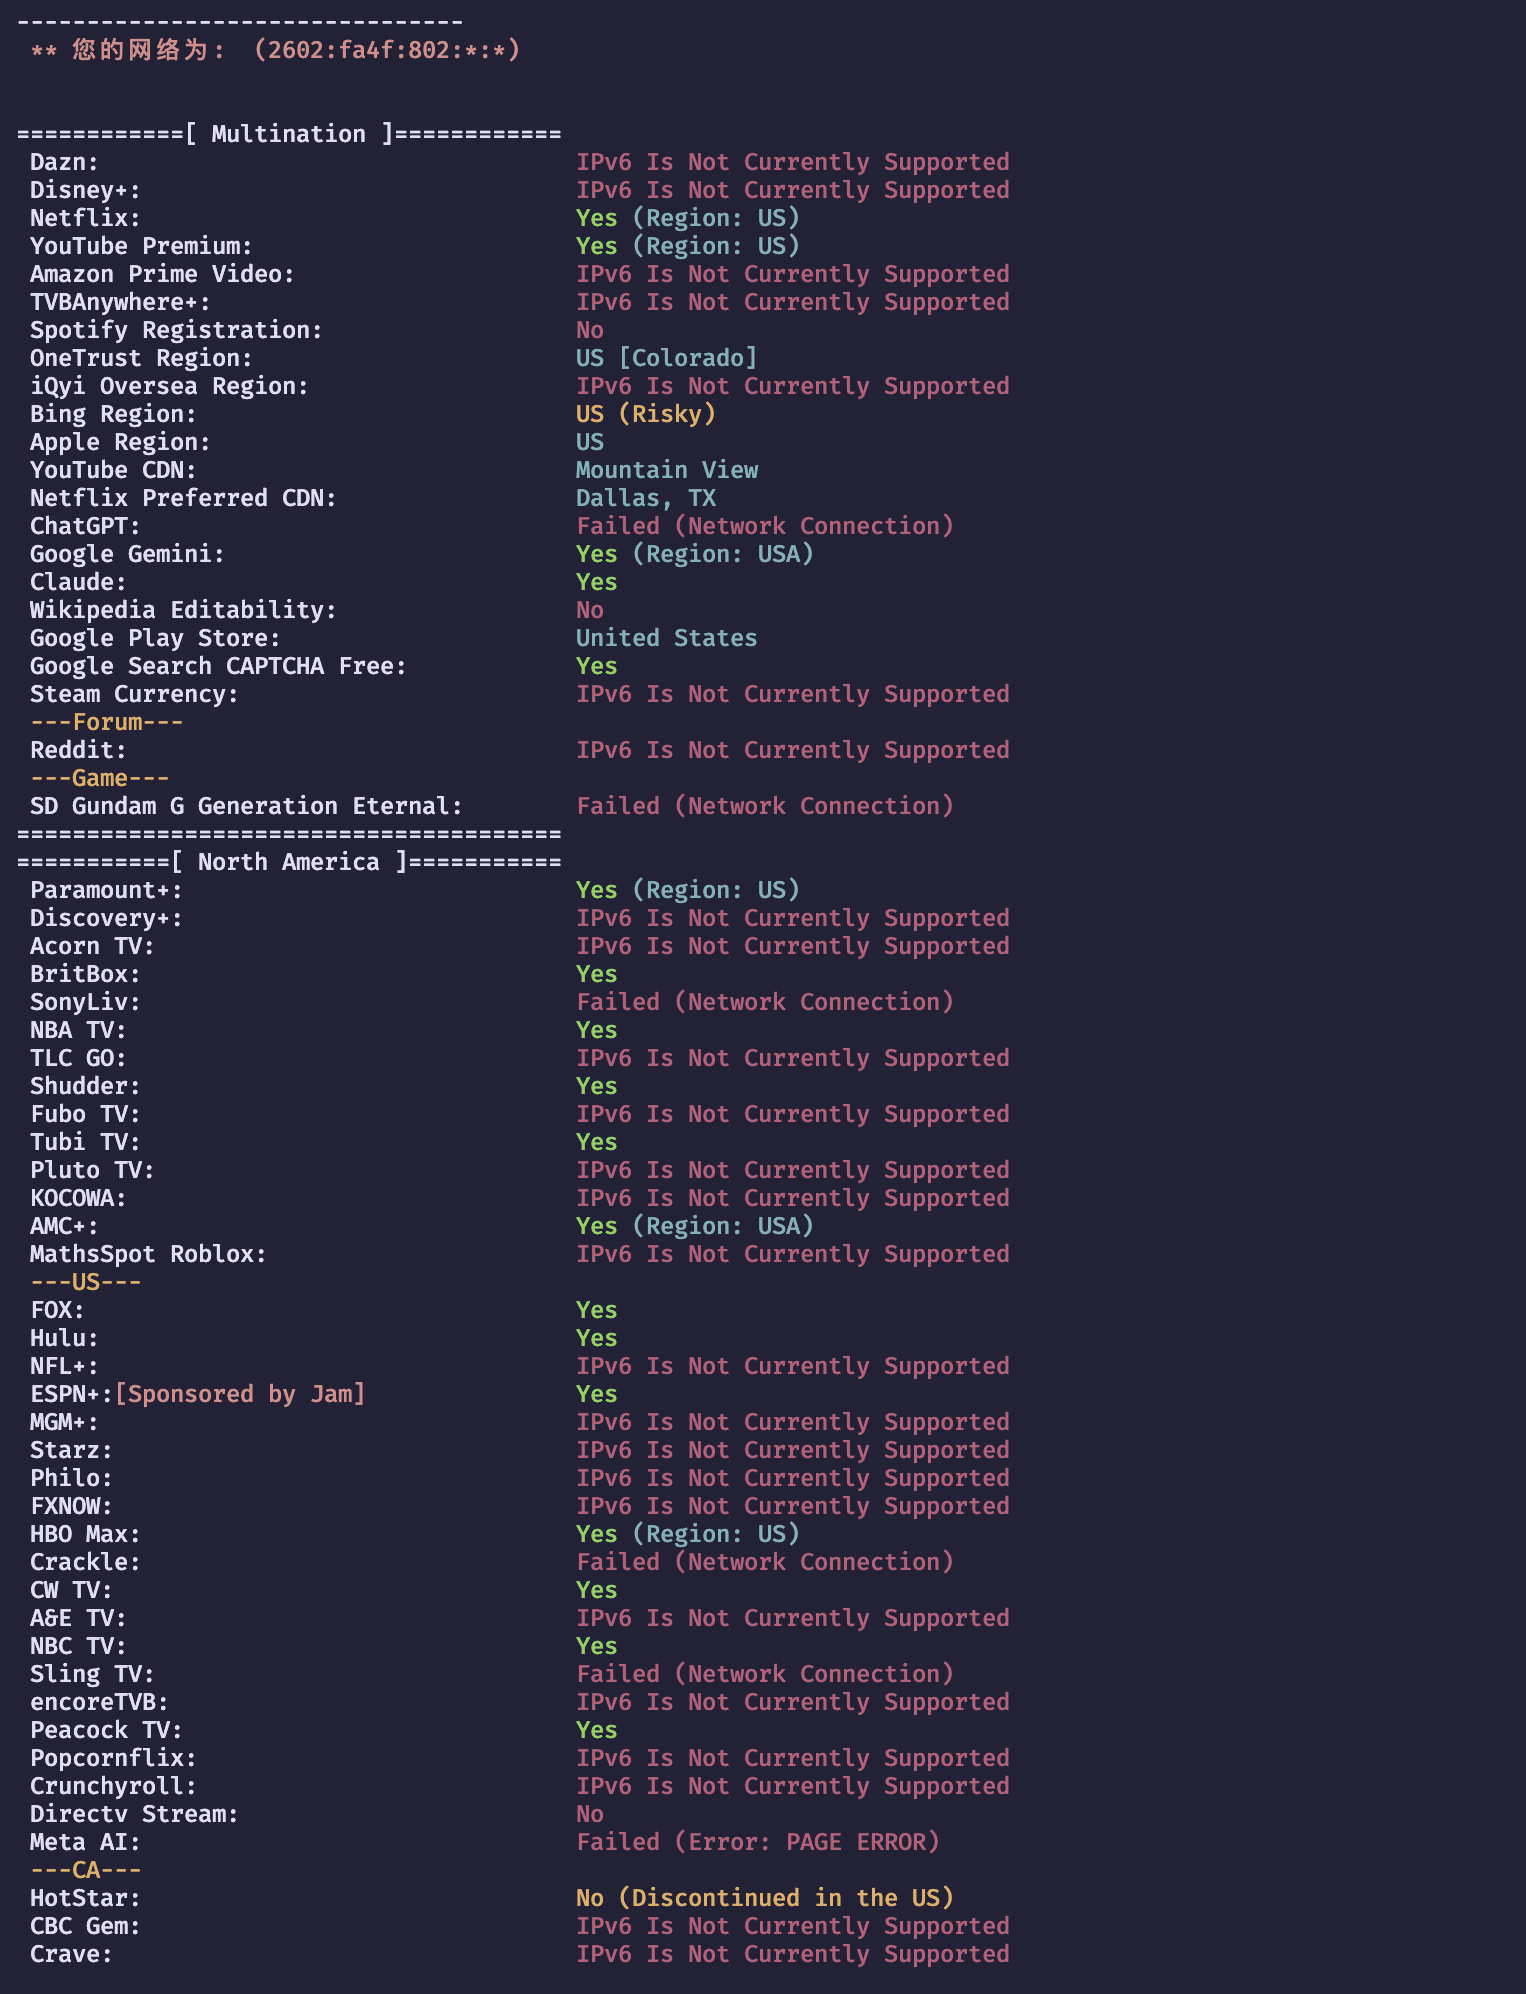Click the HBO Max label

(85, 1534)
